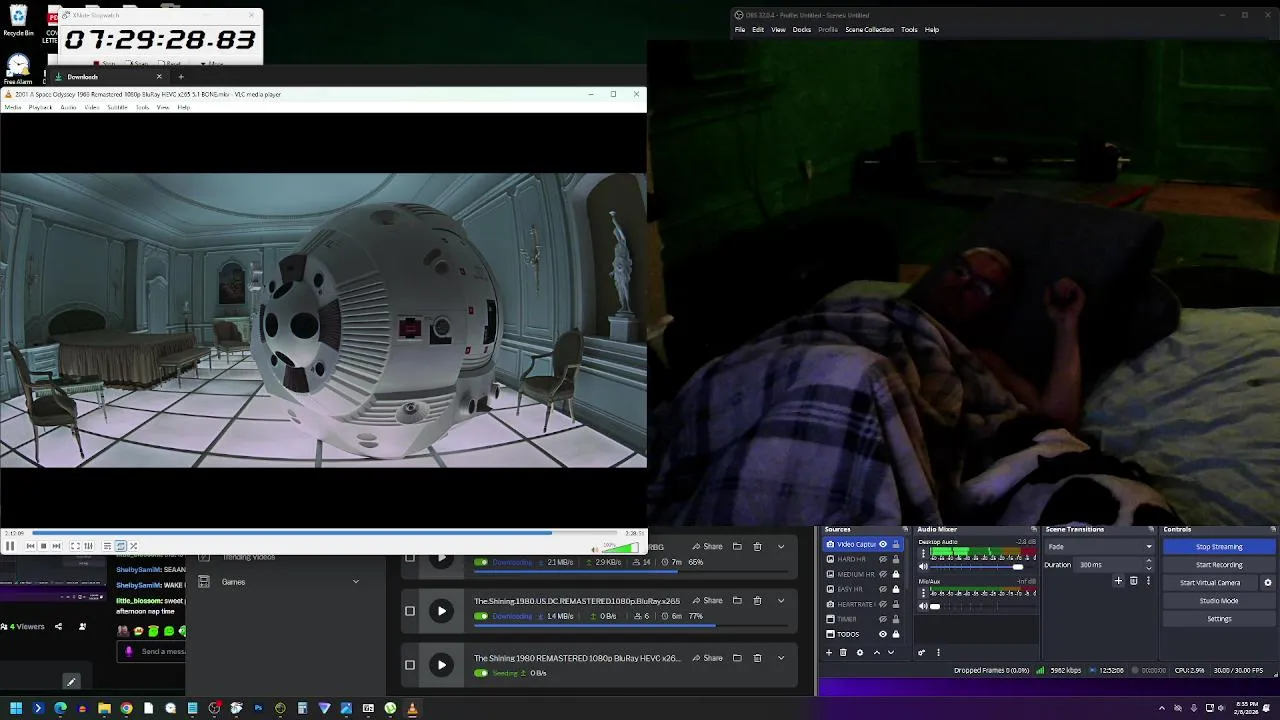This screenshot has height=720, width=1280.
Task: Select The Shining HEVC x26 torrent checkbox
Action: coord(409,665)
